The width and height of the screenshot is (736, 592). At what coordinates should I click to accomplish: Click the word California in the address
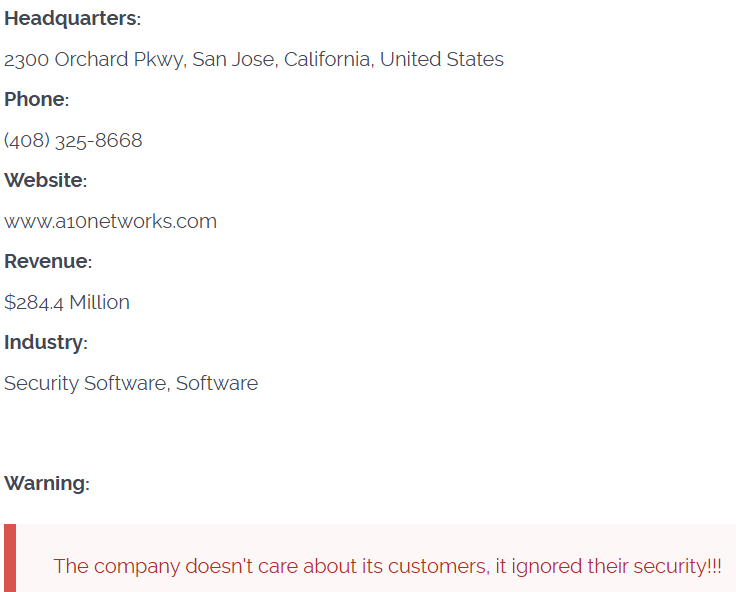pyautogui.click(x=328, y=60)
